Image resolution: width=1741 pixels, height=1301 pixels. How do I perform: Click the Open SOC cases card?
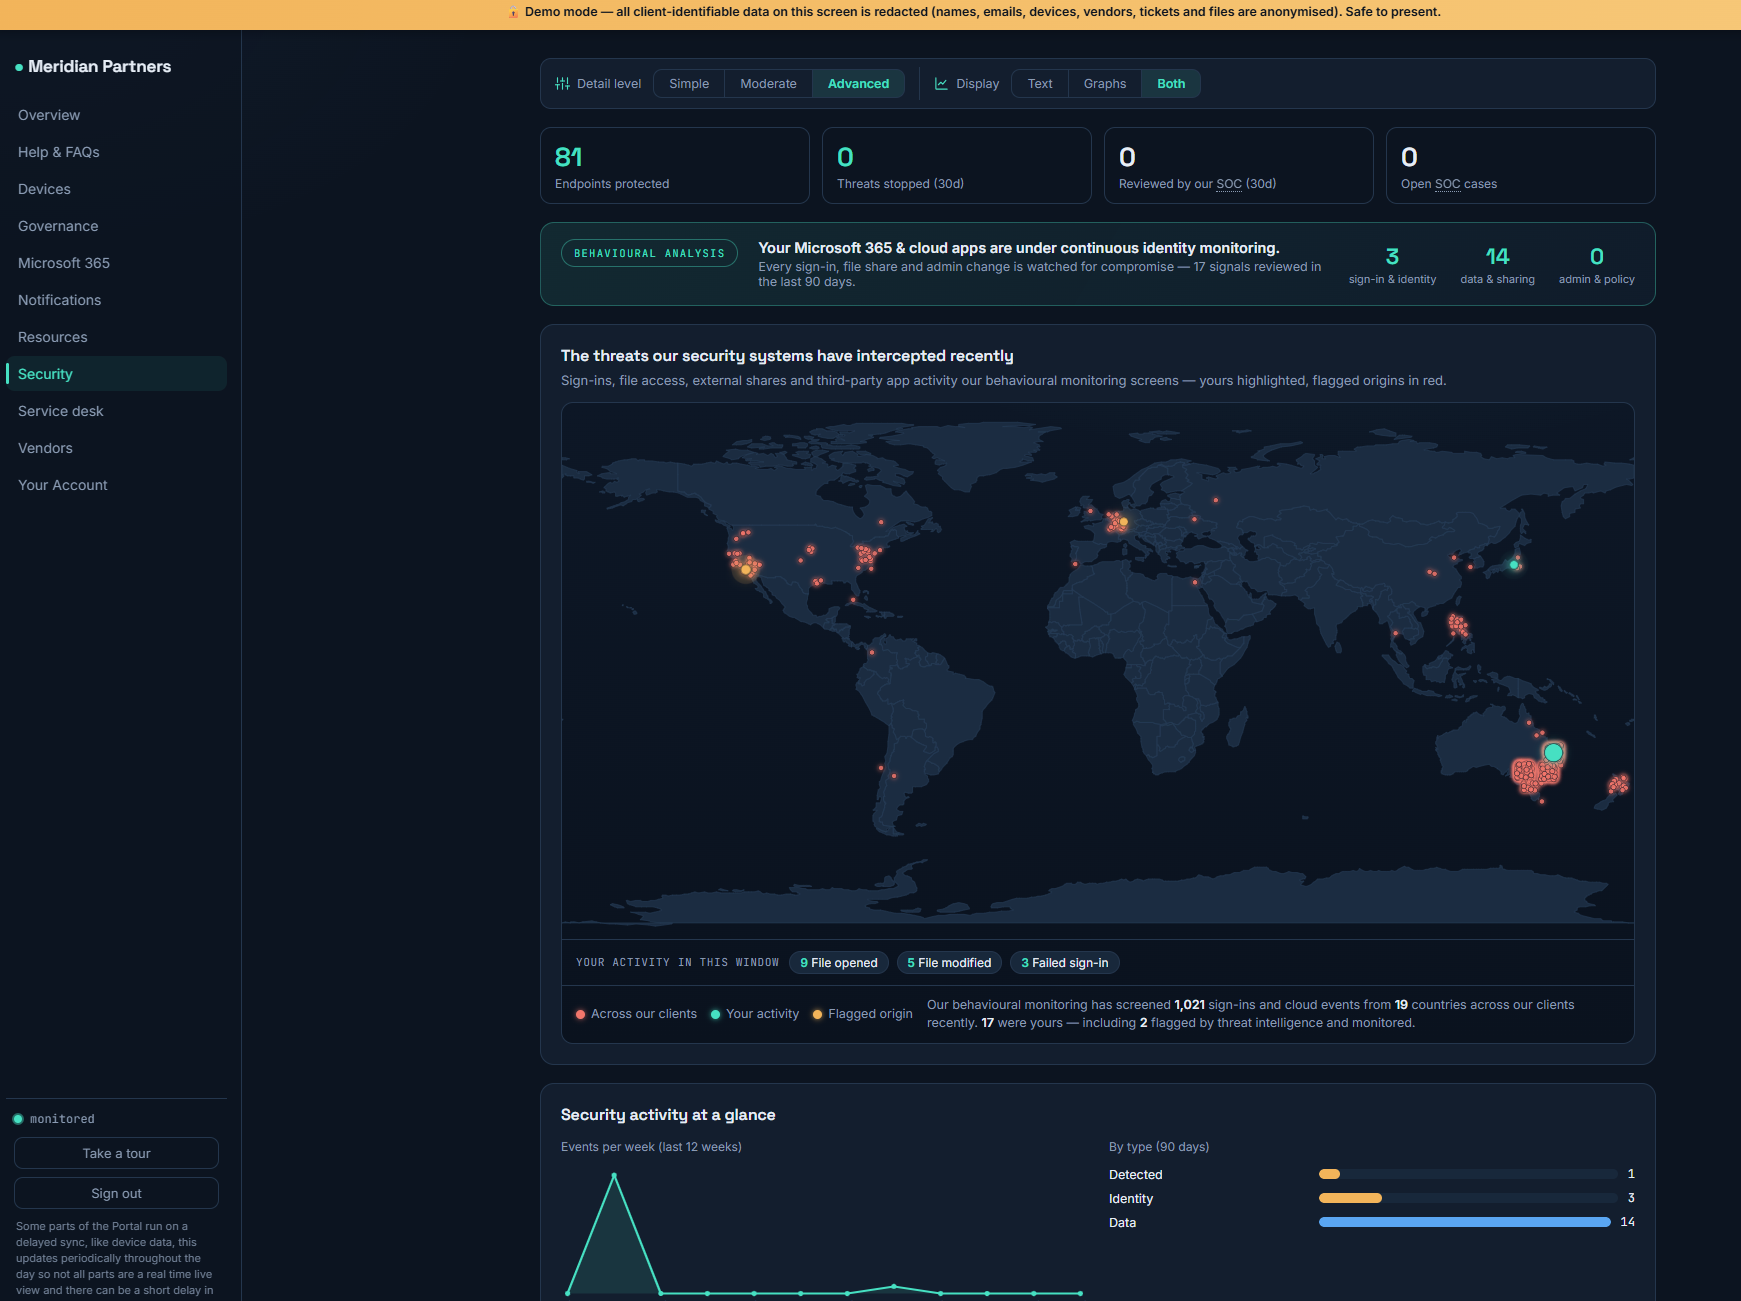(1521, 166)
